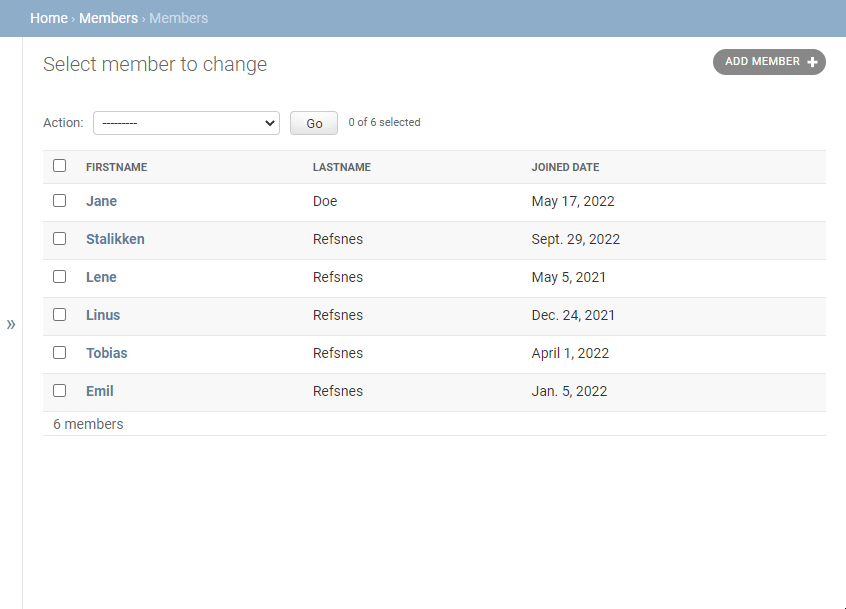This screenshot has width=846, height=609.
Task: Edit the member named Emil
Action: (99, 391)
